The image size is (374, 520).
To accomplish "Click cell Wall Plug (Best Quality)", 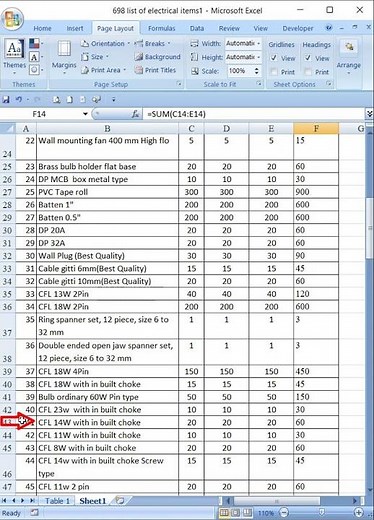I will [107, 256].
